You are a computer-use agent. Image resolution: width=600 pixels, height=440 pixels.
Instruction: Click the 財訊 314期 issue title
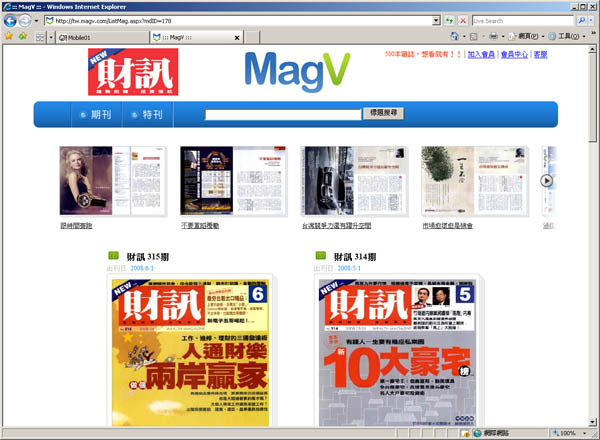[355, 257]
